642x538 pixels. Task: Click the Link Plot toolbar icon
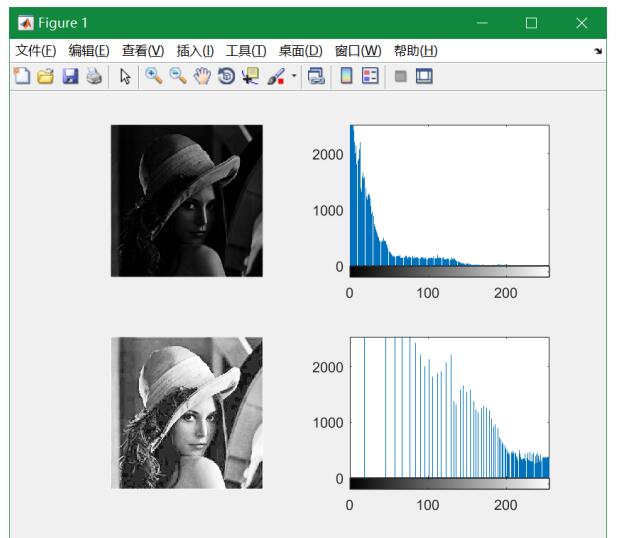pos(316,76)
